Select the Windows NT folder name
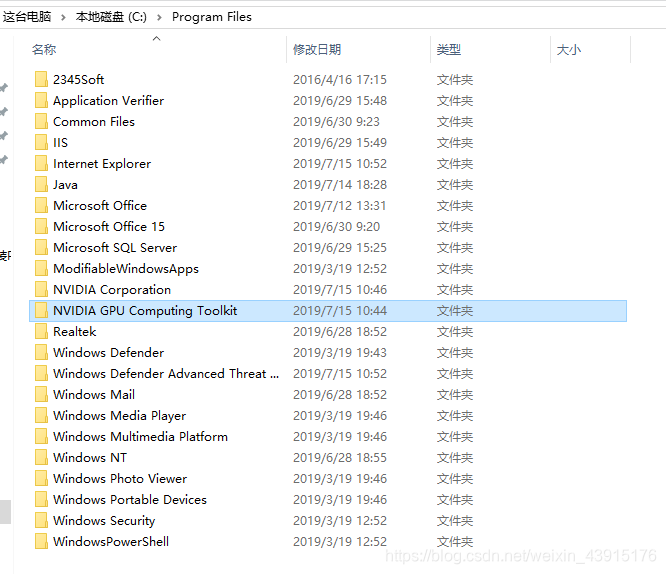This screenshot has height=574, width=666. click(x=90, y=457)
